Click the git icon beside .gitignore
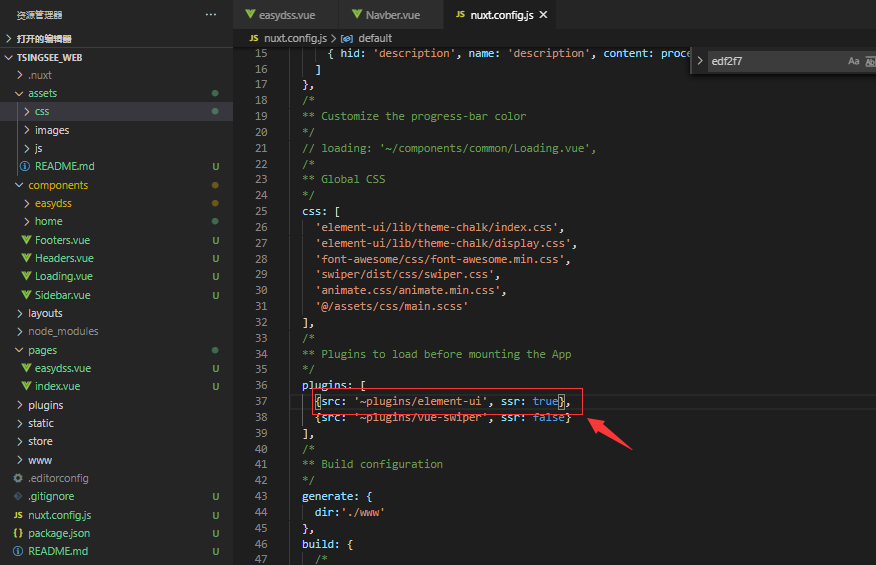 coord(18,496)
